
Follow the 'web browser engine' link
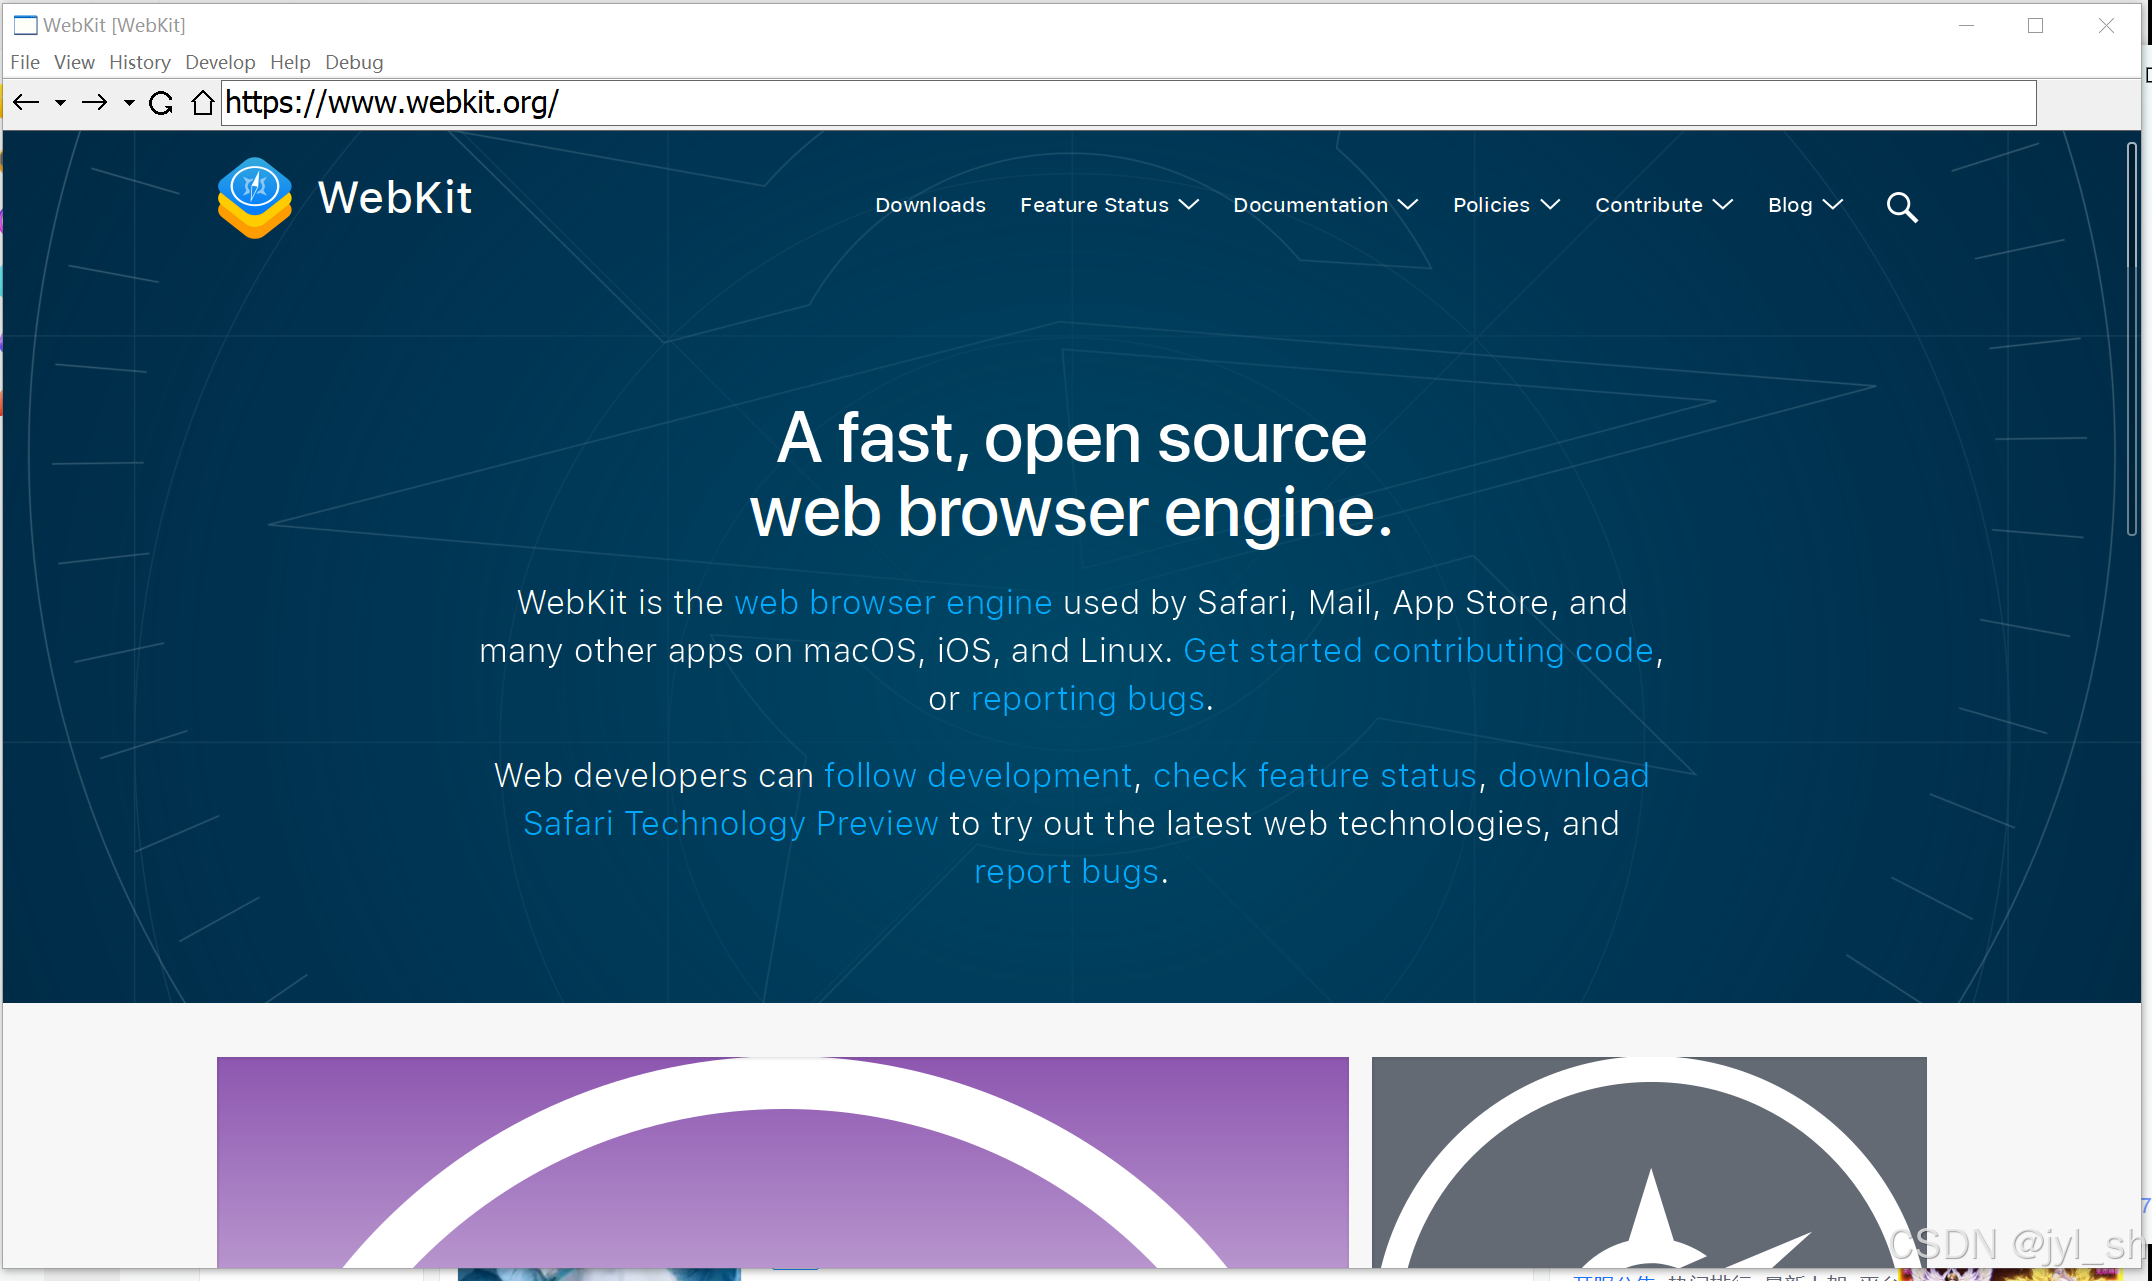893,602
